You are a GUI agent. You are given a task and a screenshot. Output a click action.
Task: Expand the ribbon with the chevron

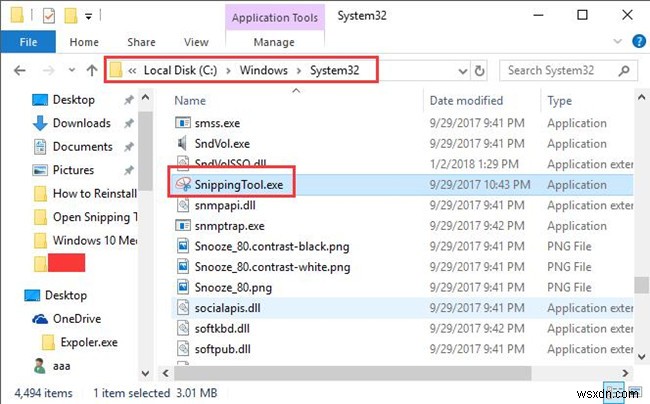pyautogui.click(x=617, y=41)
